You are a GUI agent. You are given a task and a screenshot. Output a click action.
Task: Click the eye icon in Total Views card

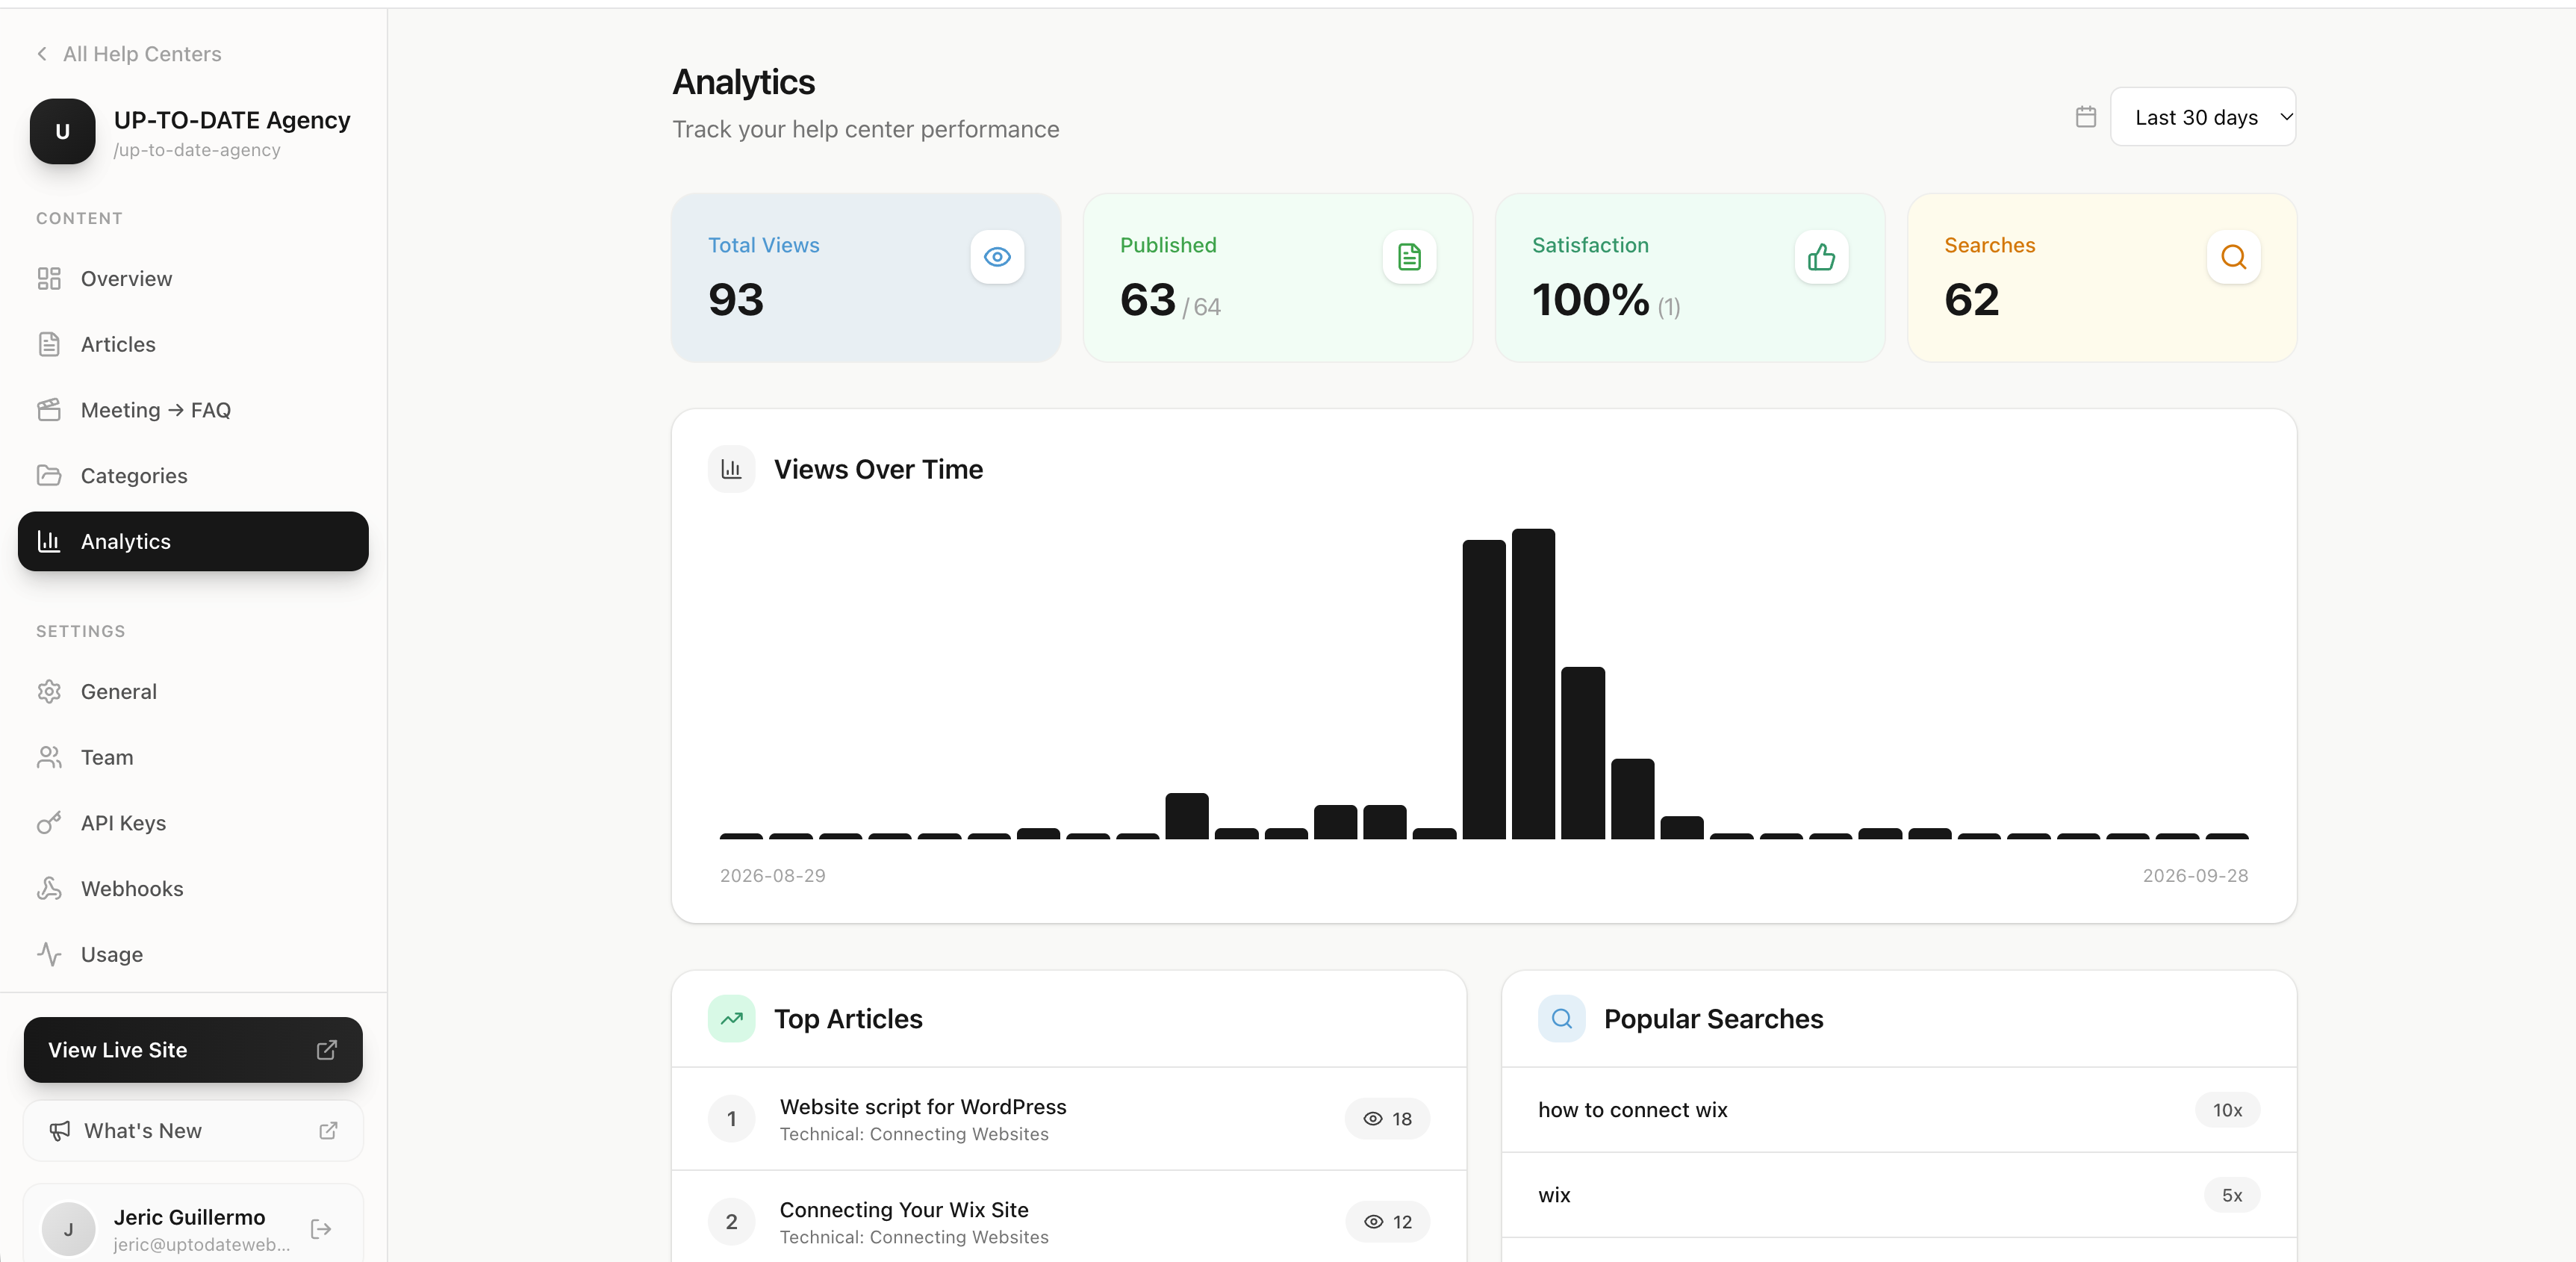pos(997,257)
